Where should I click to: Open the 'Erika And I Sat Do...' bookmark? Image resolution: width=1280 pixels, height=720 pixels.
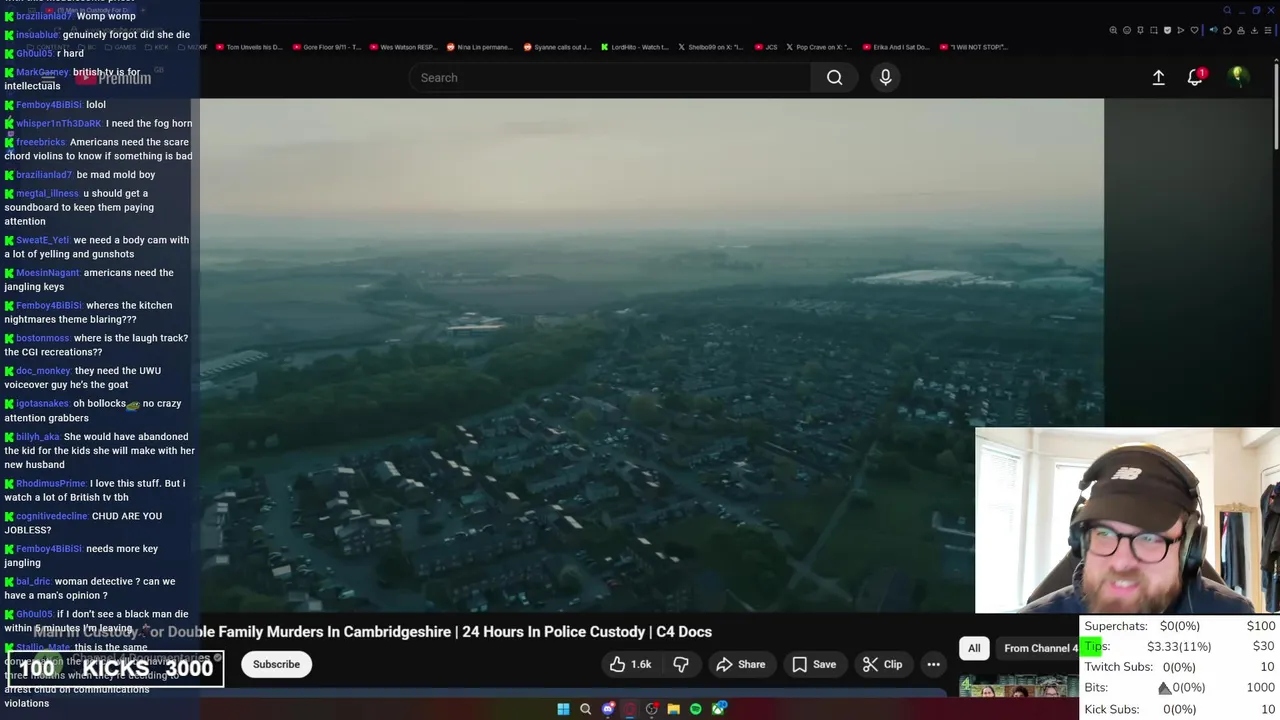coord(896,47)
